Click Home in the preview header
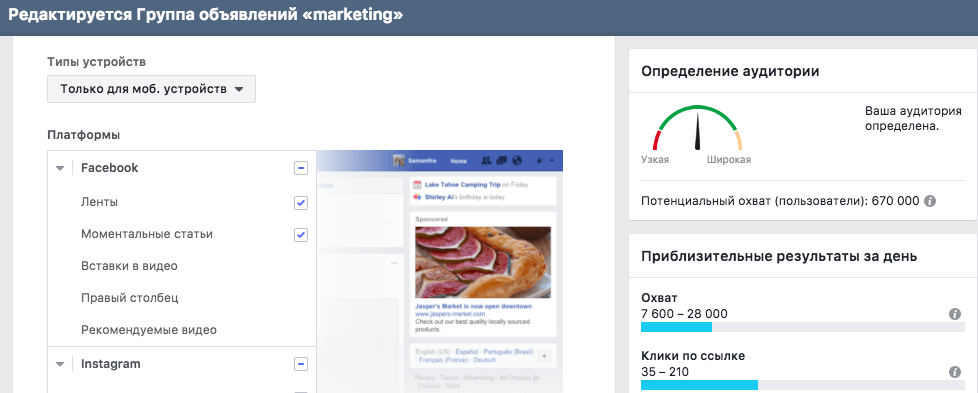Image resolution: width=978 pixels, height=393 pixels. (x=458, y=161)
